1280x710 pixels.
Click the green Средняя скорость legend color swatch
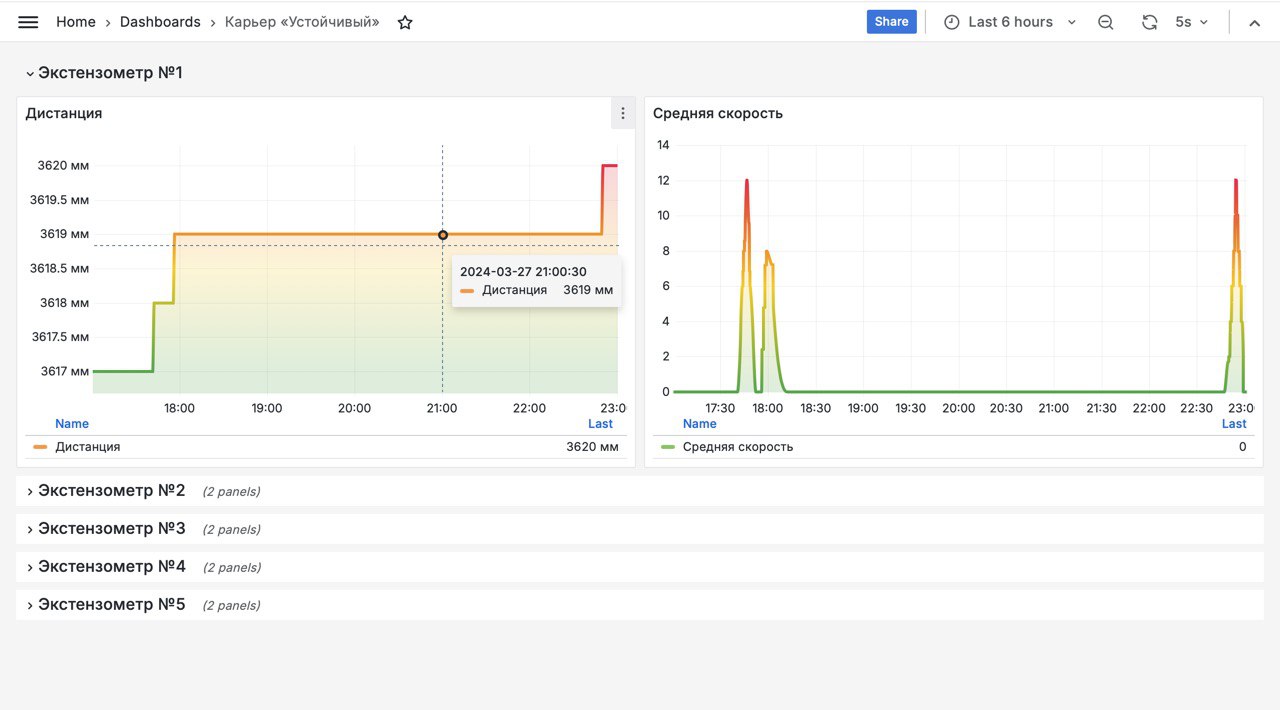668,447
